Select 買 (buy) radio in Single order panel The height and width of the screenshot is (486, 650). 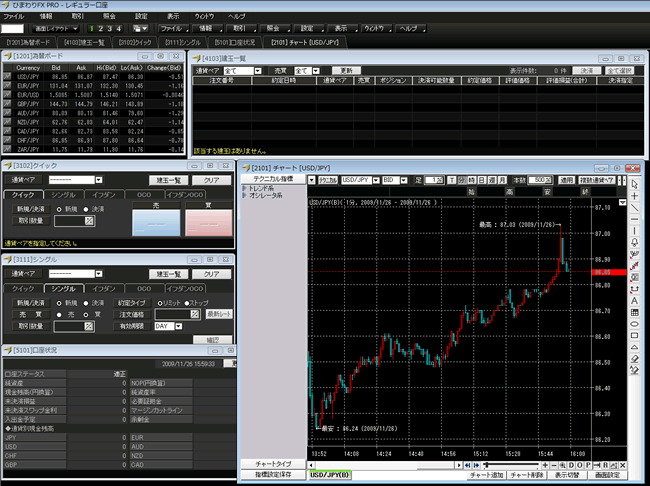pos(86,315)
